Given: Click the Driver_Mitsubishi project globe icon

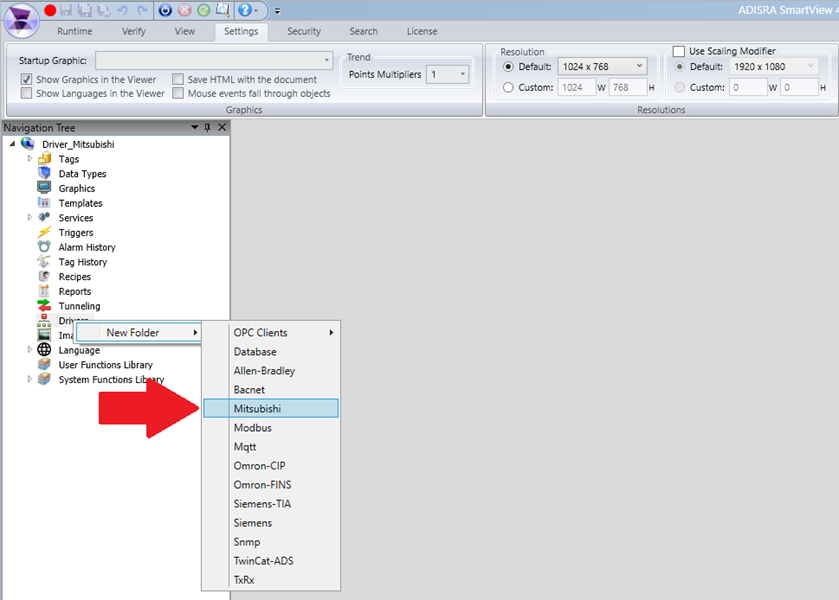Looking at the screenshot, I should pyautogui.click(x=28, y=143).
